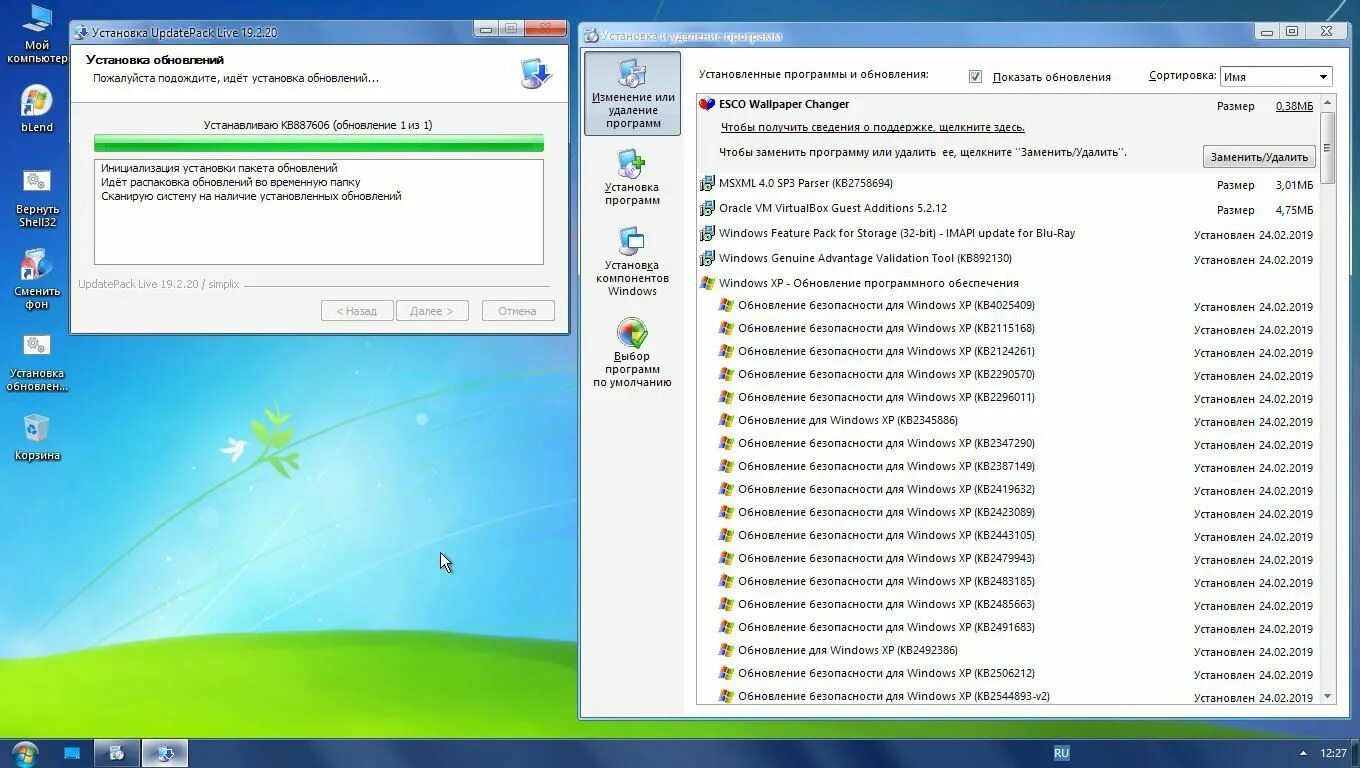Select Windows Genuine Advantage Validation Tool (KB892130)
Image resolution: width=1360 pixels, height=768 pixels.
click(x=1008, y=259)
